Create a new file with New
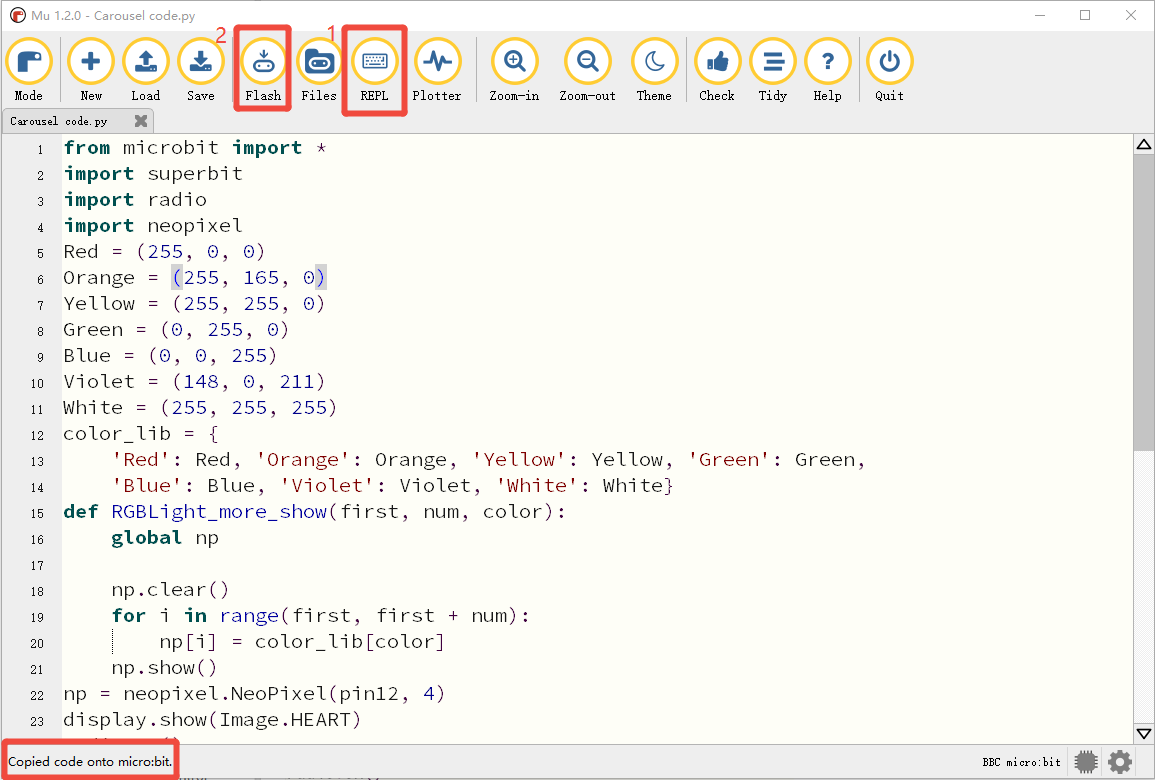The height and width of the screenshot is (780, 1155). tap(91, 70)
